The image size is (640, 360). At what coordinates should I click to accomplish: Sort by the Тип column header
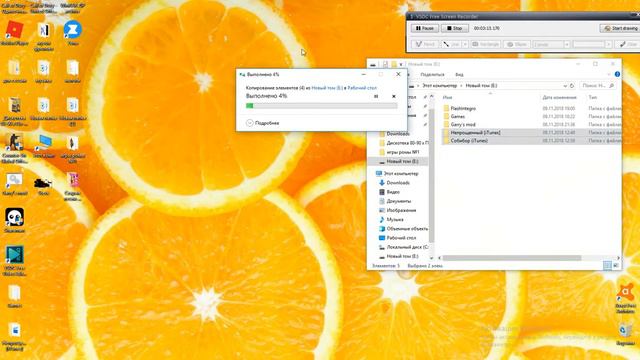(593, 98)
